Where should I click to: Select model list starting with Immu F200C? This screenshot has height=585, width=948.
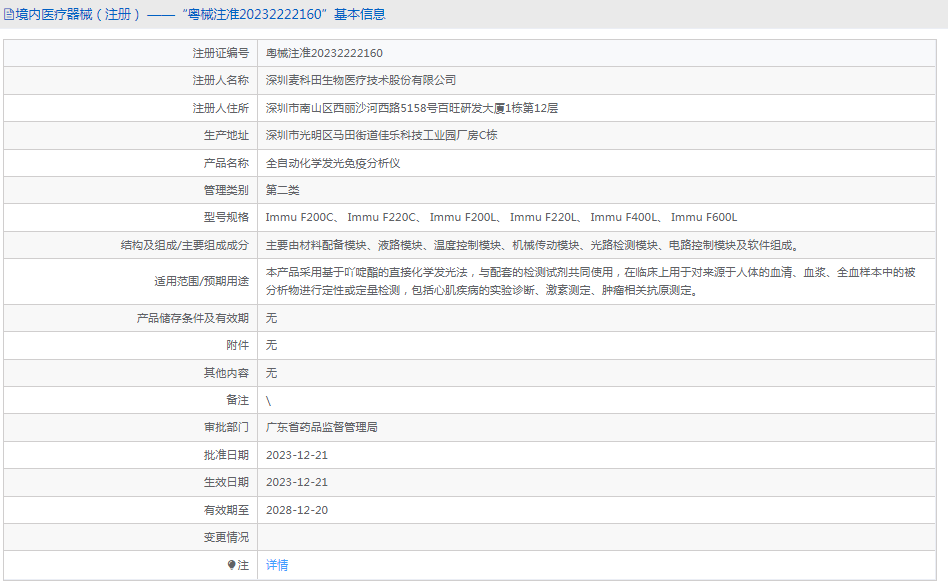point(501,218)
